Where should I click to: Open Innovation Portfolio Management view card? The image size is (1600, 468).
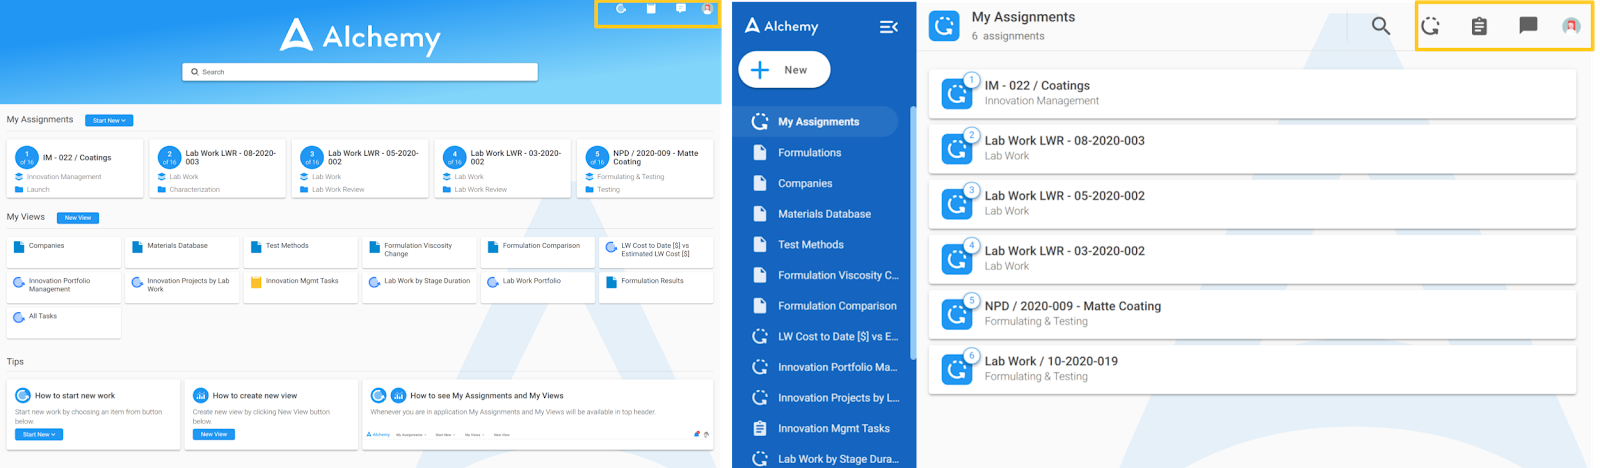64,287
